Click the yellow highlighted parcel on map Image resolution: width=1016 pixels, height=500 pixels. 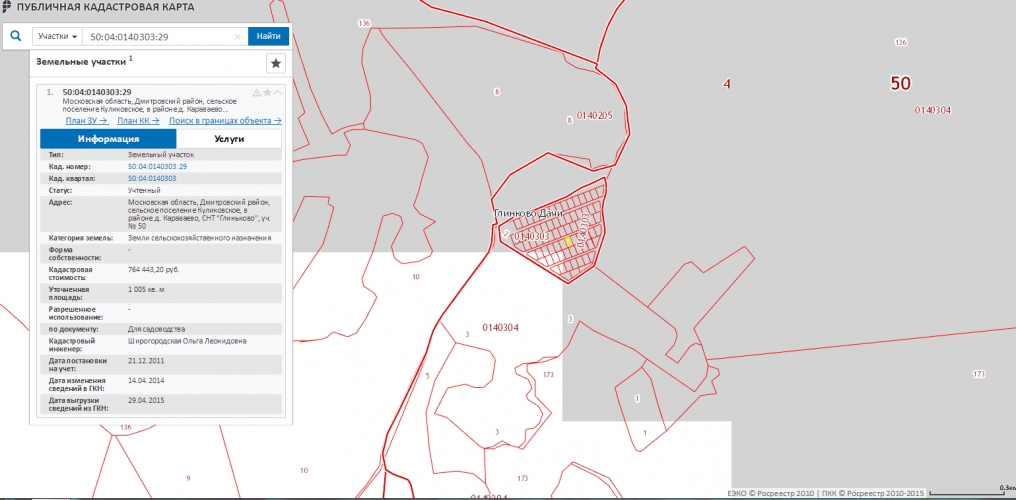tap(568, 241)
